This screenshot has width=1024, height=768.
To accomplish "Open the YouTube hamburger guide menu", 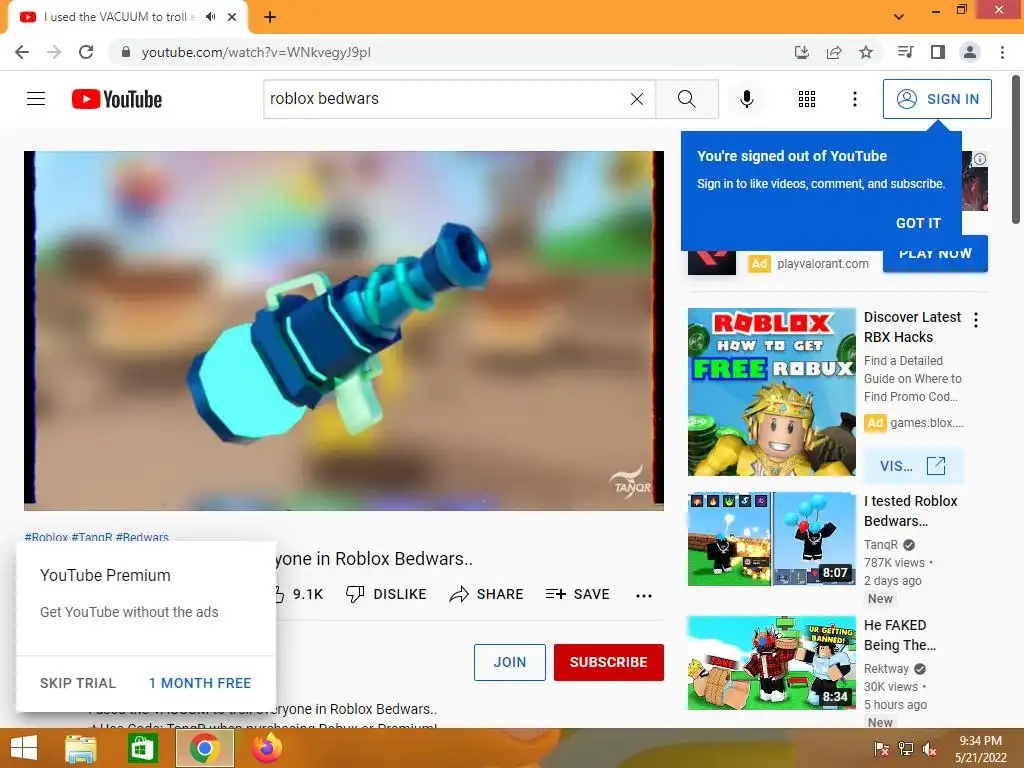I will tap(36, 99).
